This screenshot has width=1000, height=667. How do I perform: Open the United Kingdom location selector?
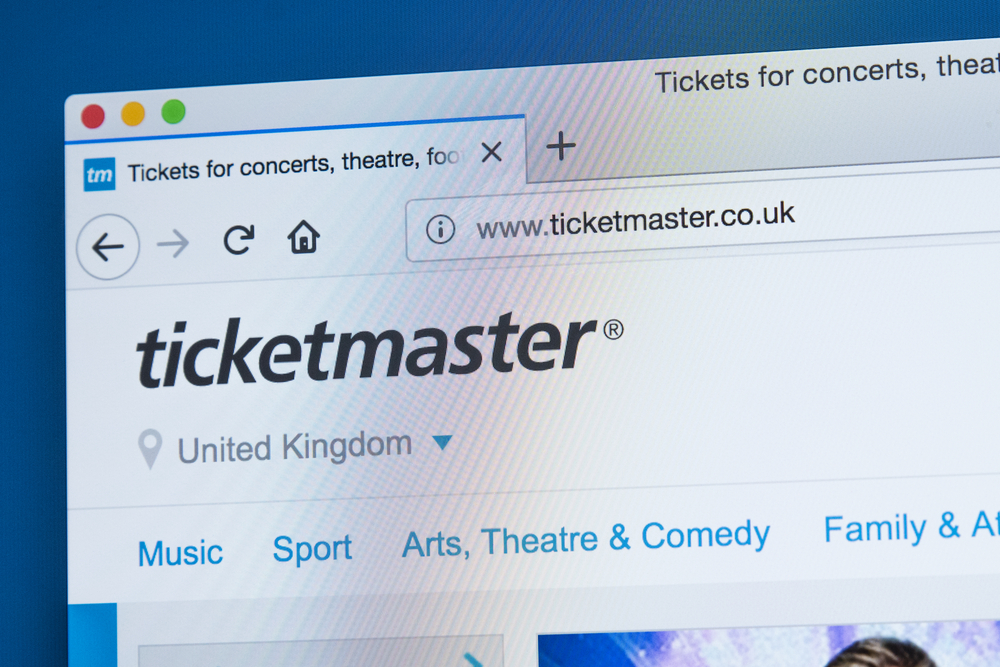[x=295, y=447]
